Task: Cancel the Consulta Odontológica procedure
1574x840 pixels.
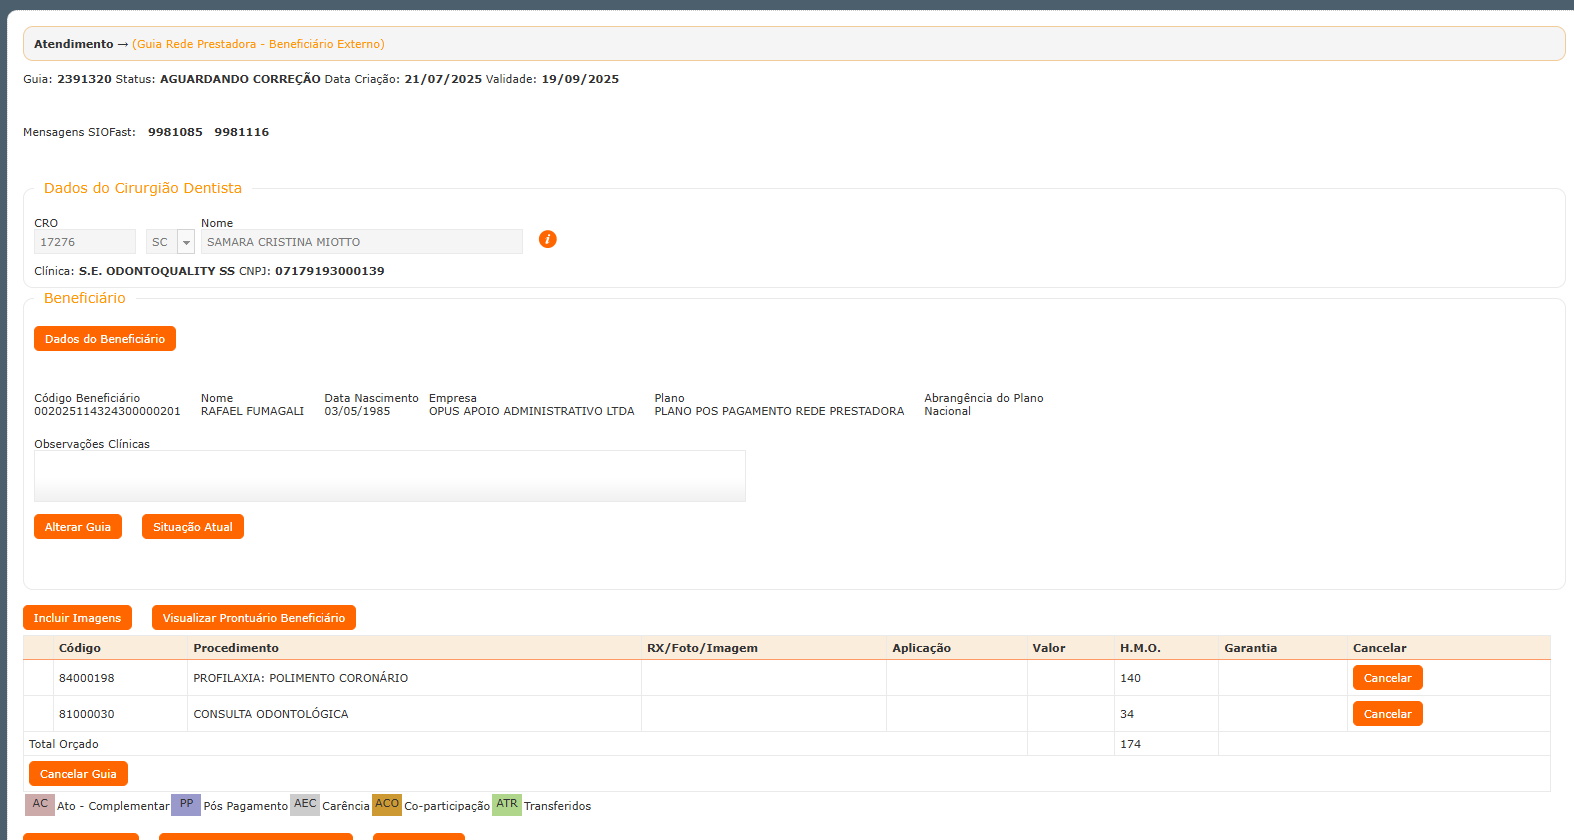Action: click(1387, 714)
